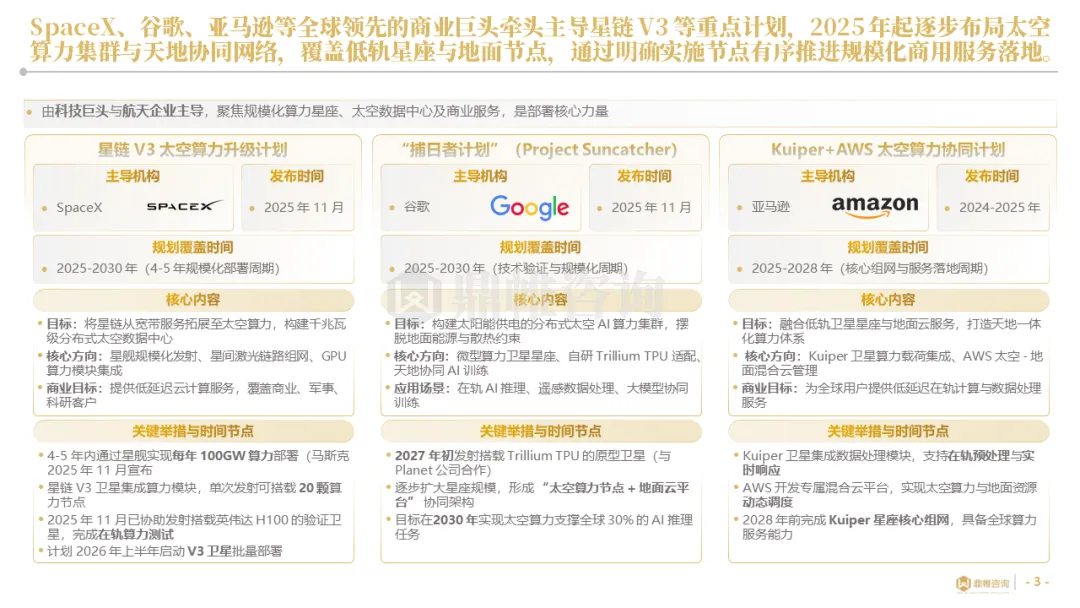This screenshot has height=608, width=1080.
Task: Click '2025-2030 年 (技术验证与规模化周期)'
Action: click(516, 268)
